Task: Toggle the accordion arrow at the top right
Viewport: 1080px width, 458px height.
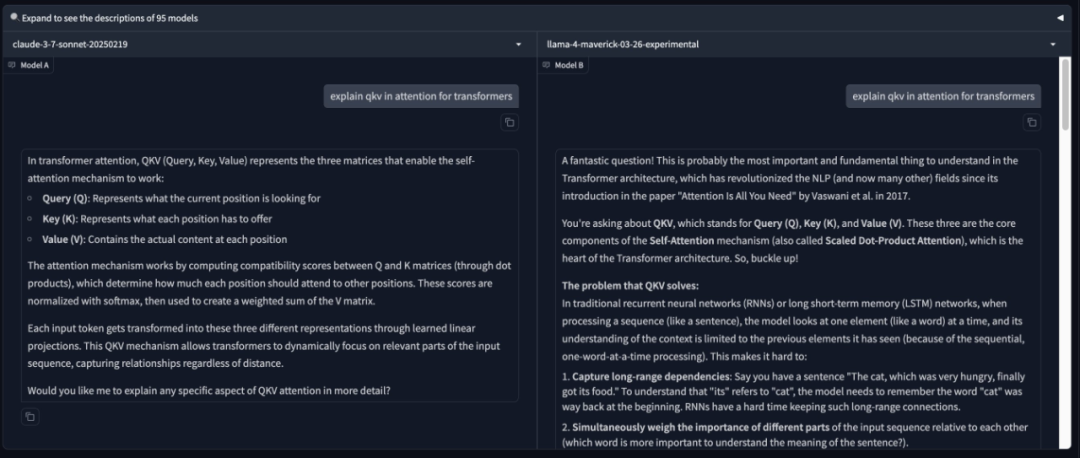Action: click(x=1060, y=18)
